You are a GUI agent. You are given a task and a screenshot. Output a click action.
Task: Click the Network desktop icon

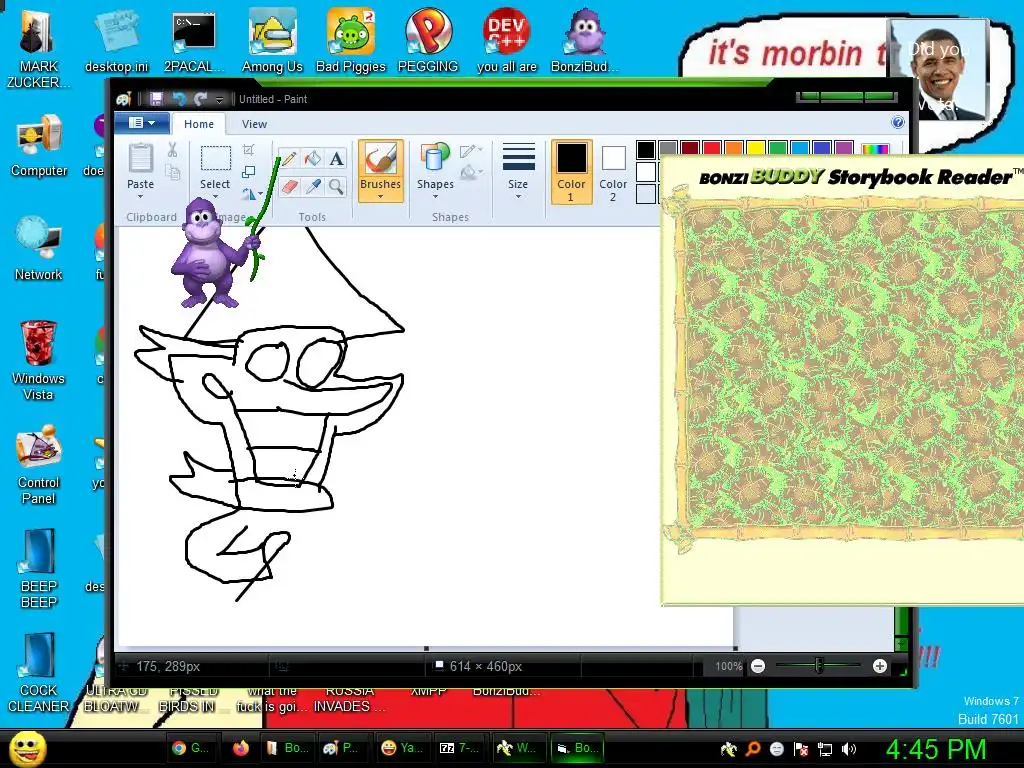tap(39, 240)
